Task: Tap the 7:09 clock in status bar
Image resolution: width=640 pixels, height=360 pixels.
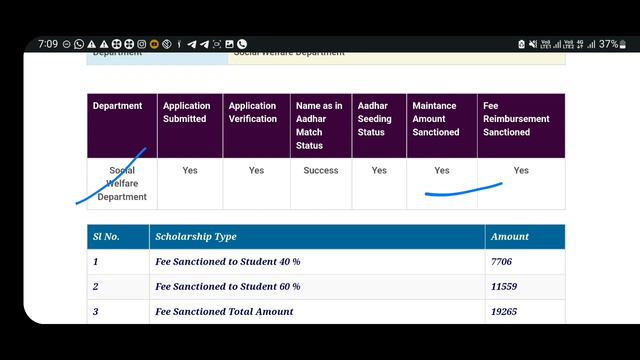Action: tap(48, 44)
